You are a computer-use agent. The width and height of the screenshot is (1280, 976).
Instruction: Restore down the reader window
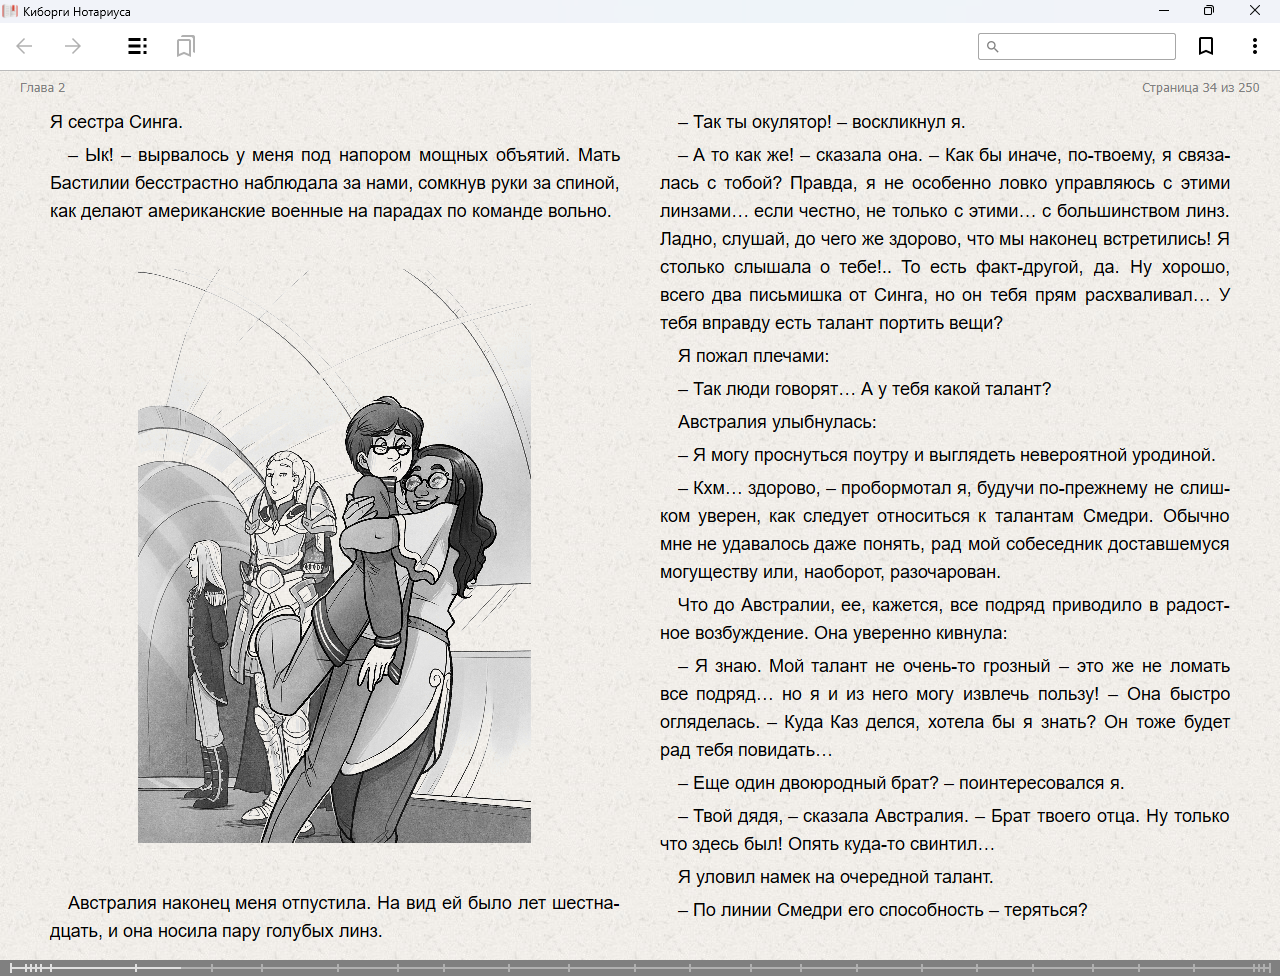tap(1209, 11)
